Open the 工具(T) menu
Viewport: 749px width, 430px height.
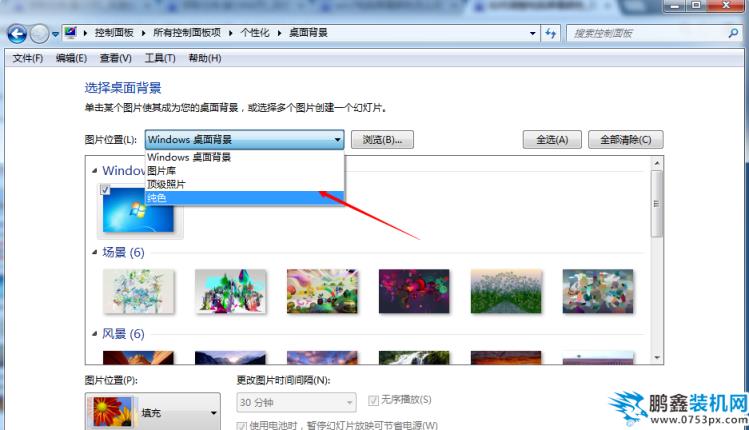click(160, 58)
